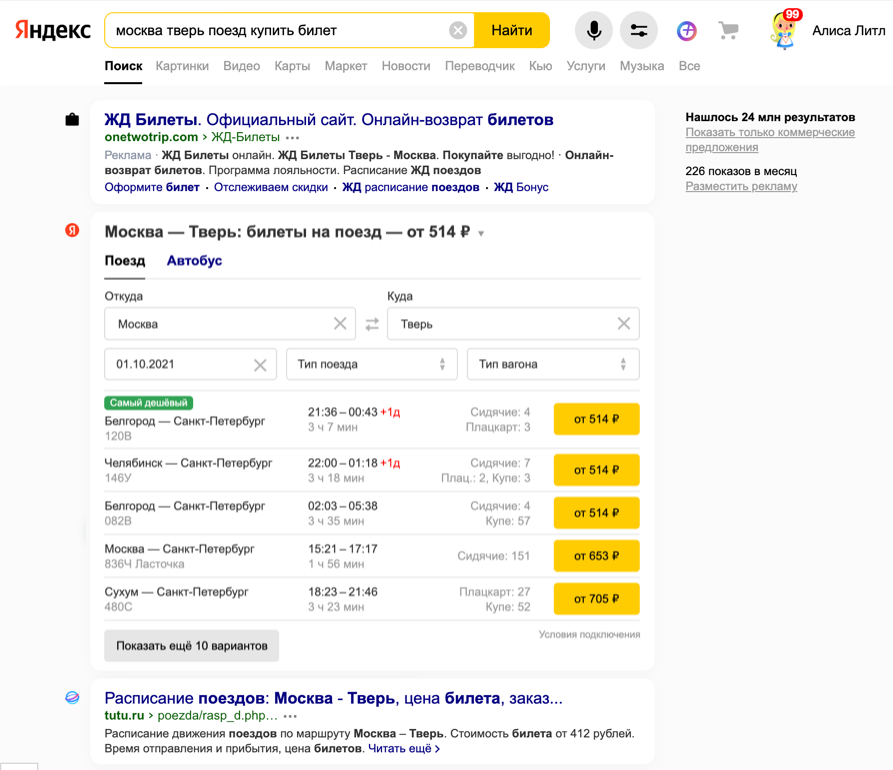Open the Тип вагона dropdown
This screenshot has height=770, width=893.
552,365
